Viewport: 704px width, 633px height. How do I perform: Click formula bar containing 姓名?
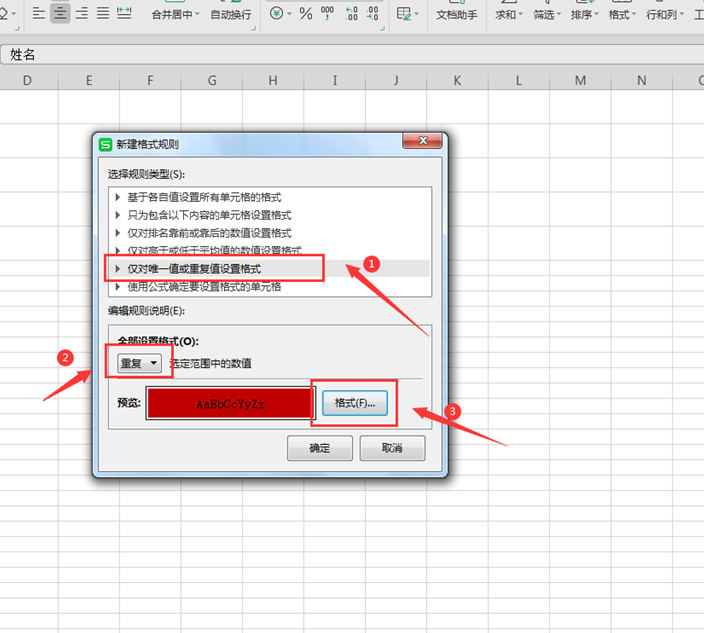tap(352, 54)
